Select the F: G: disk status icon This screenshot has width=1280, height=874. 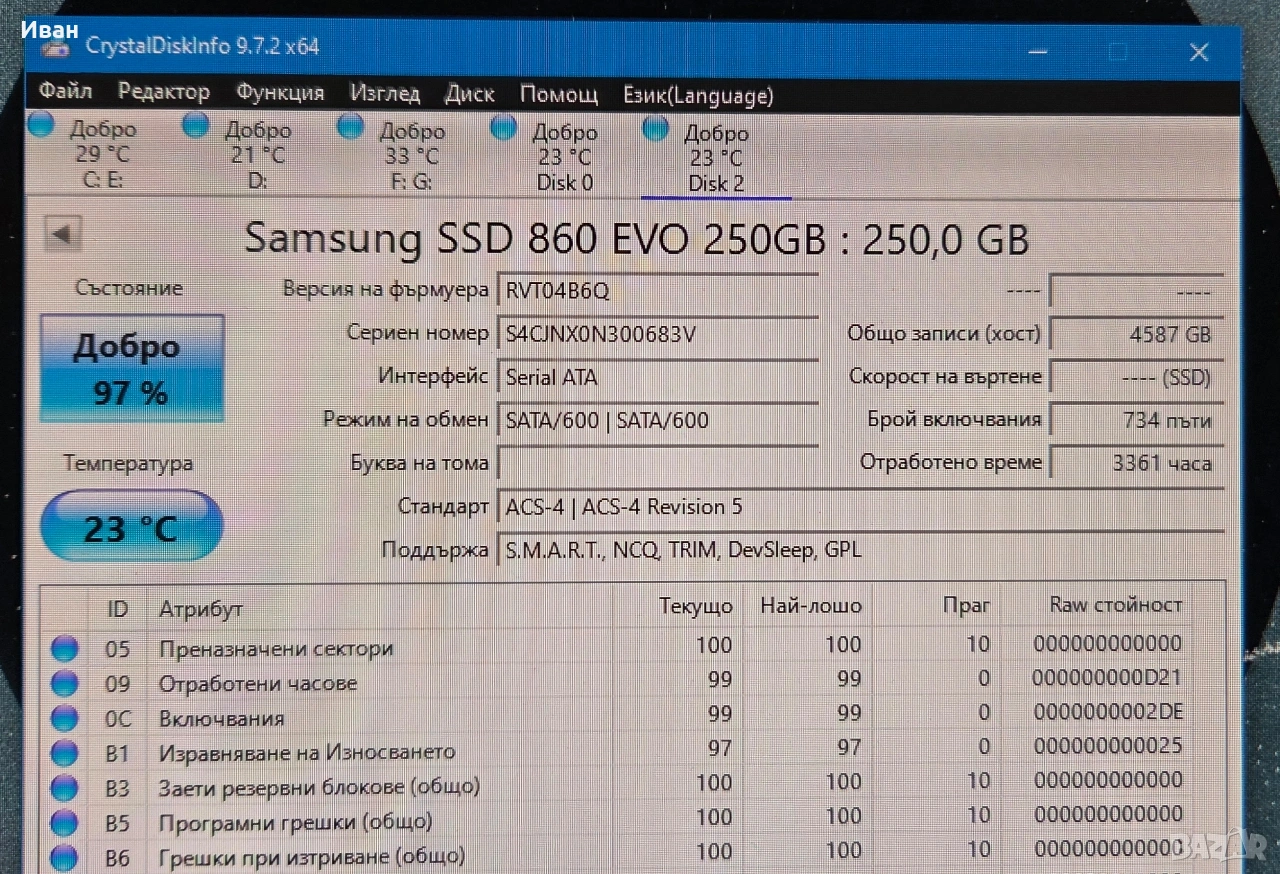click(350, 126)
